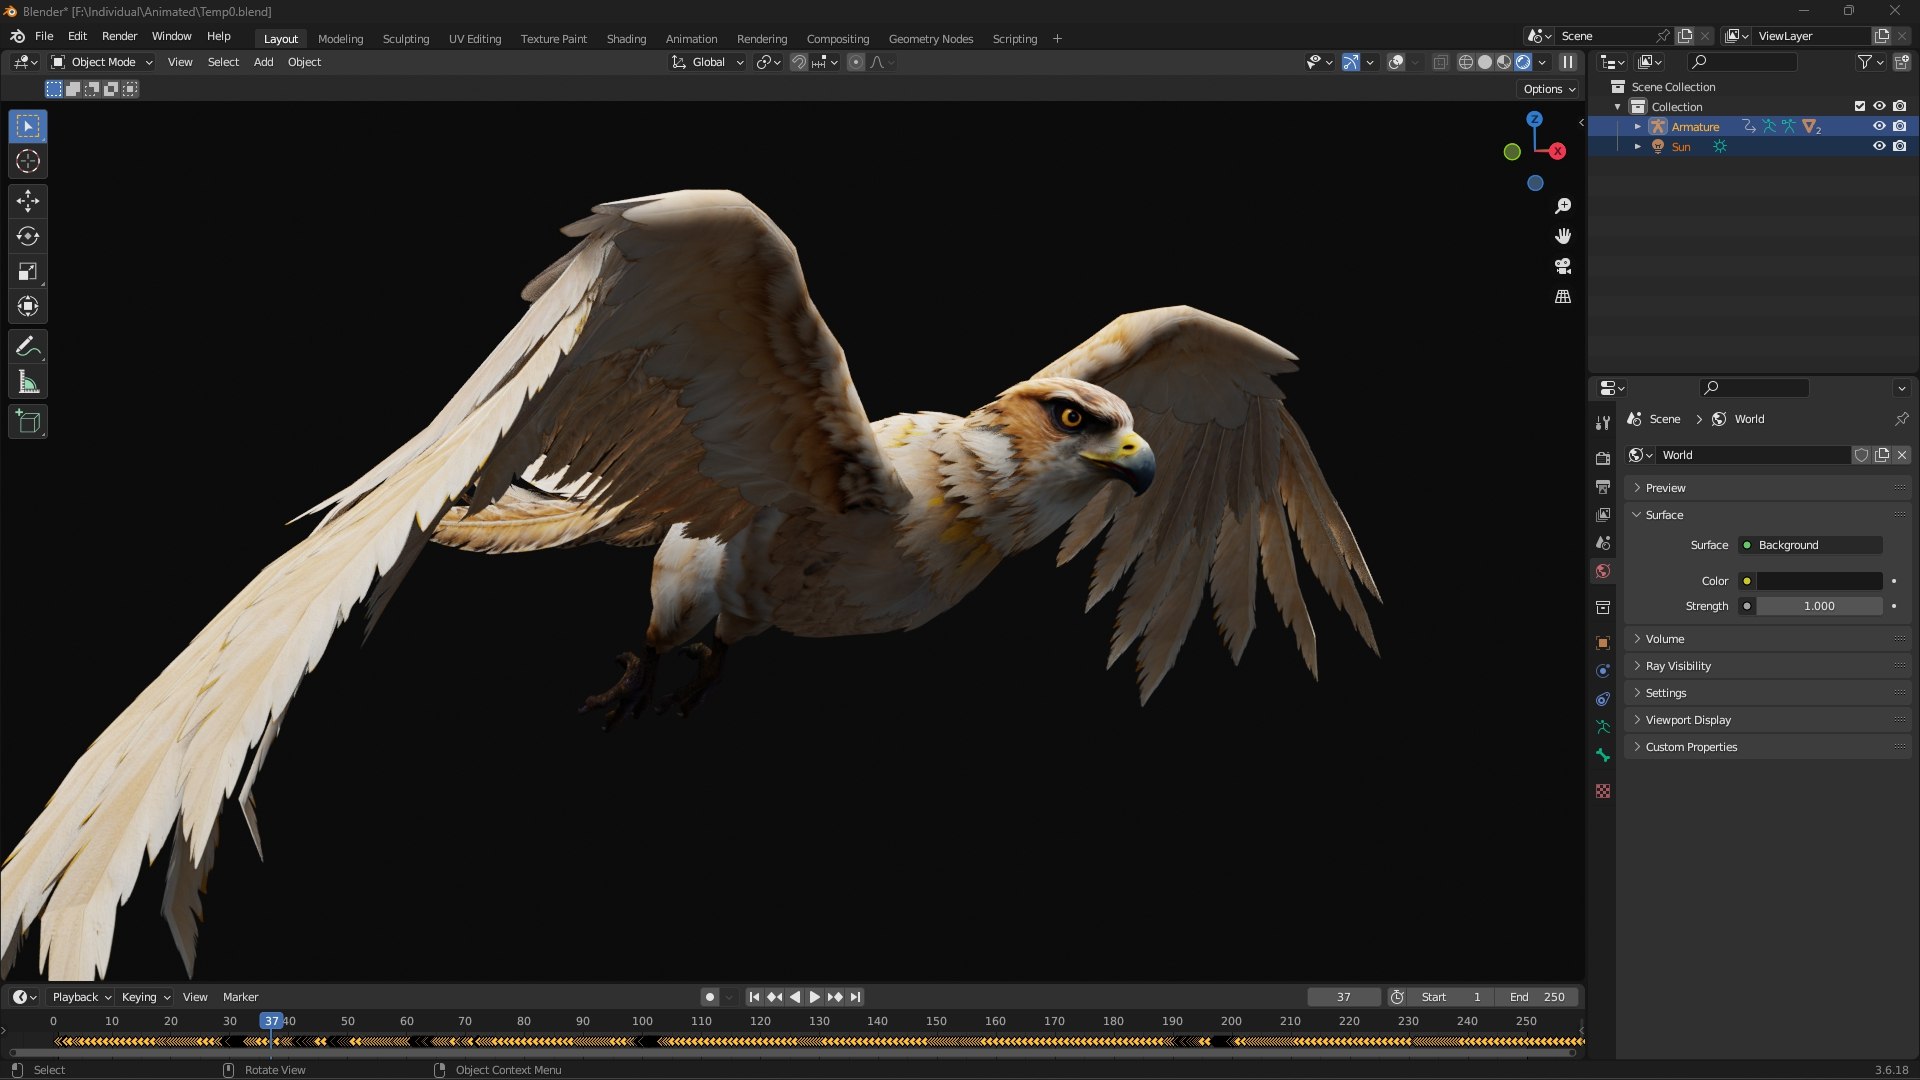Click the hand pan view gizmo
The width and height of the screenshot is (1920, 1080).
pos(1563,236)
